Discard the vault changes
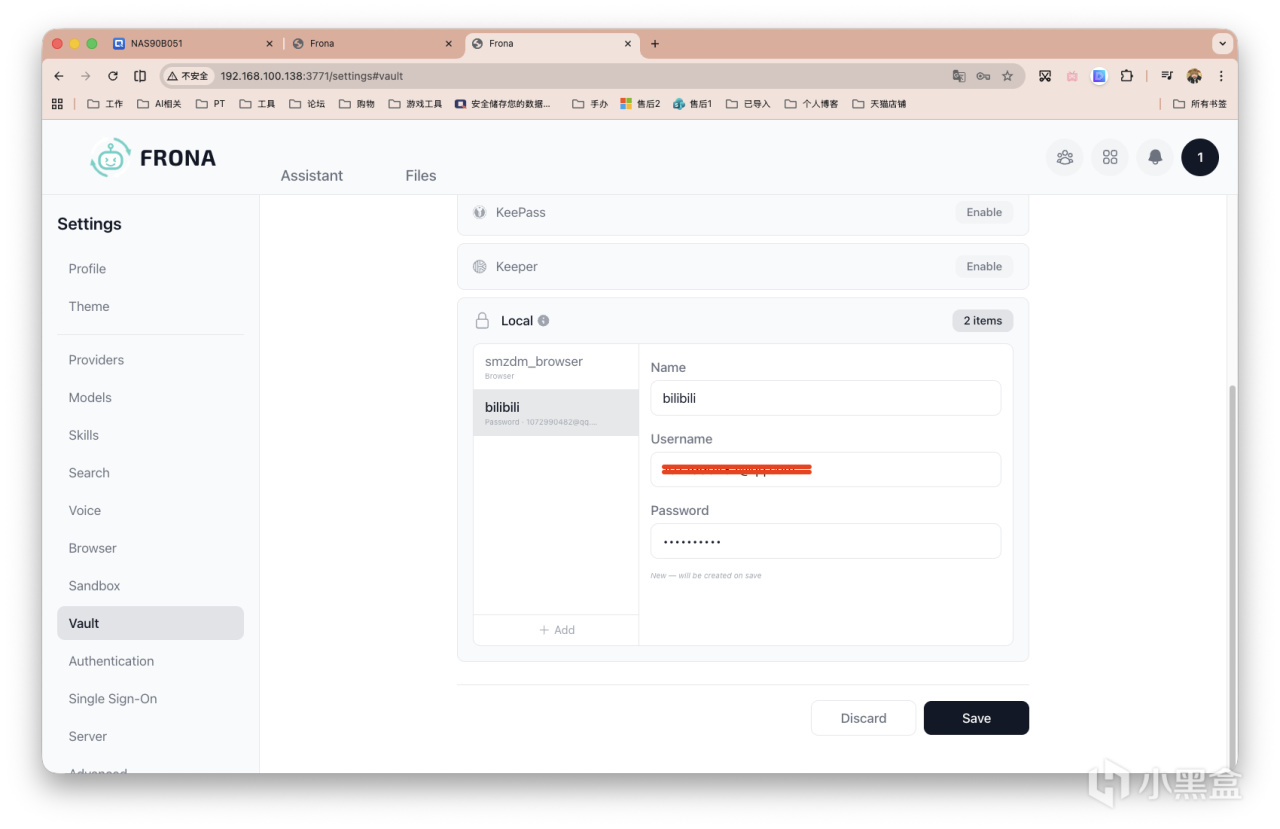This screenshot has height=829, width=1280. 863,718
